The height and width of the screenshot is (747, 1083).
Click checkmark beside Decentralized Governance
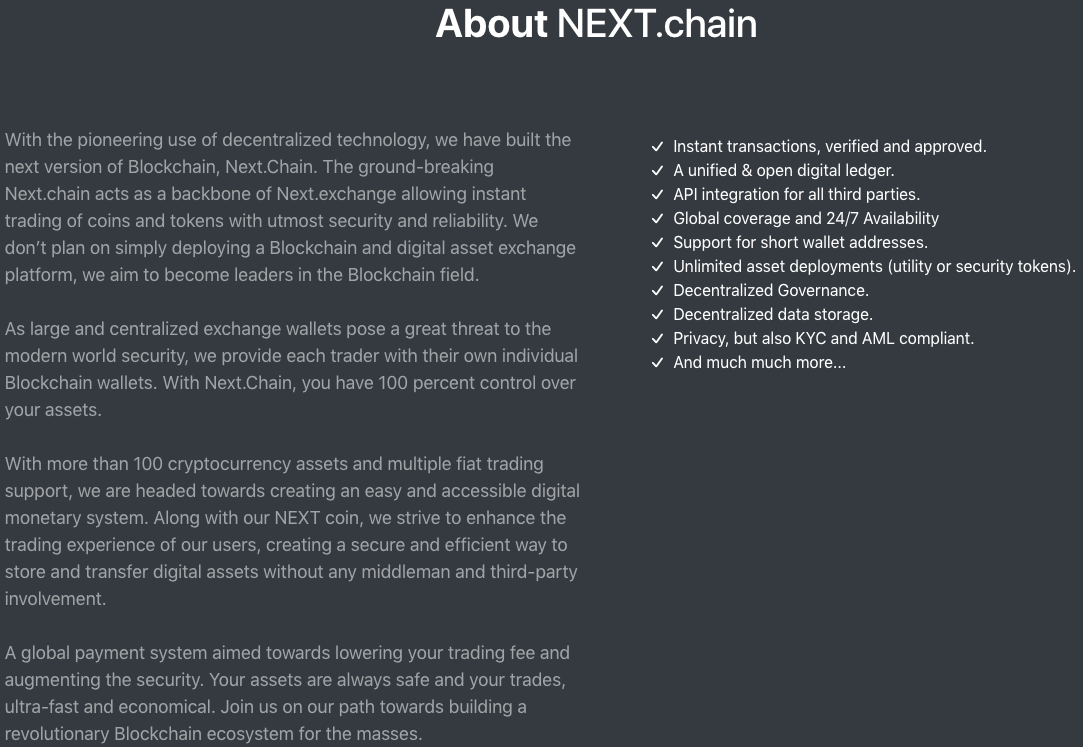[658, 291]
